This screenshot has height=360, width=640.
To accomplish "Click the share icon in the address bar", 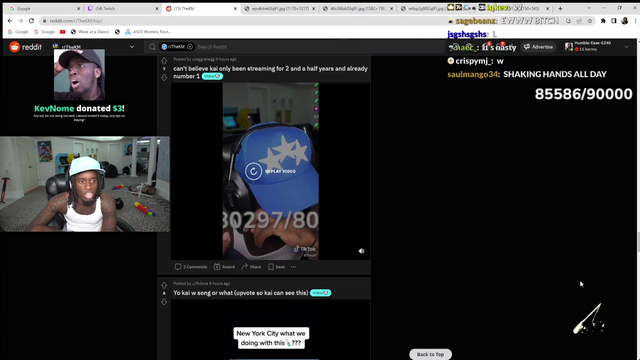I will [x=579, y=21].
